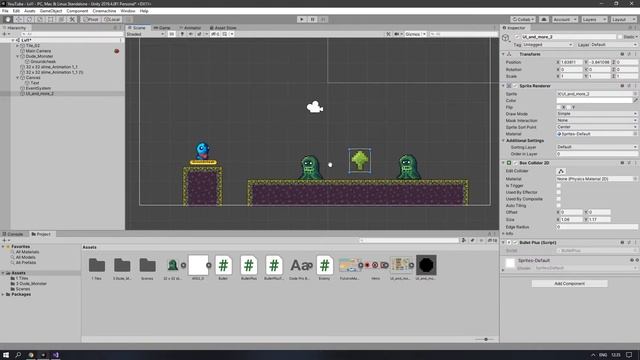The image size is (640, 360).
Task: Start Play mode with the Play button
Action: point(302,19)
